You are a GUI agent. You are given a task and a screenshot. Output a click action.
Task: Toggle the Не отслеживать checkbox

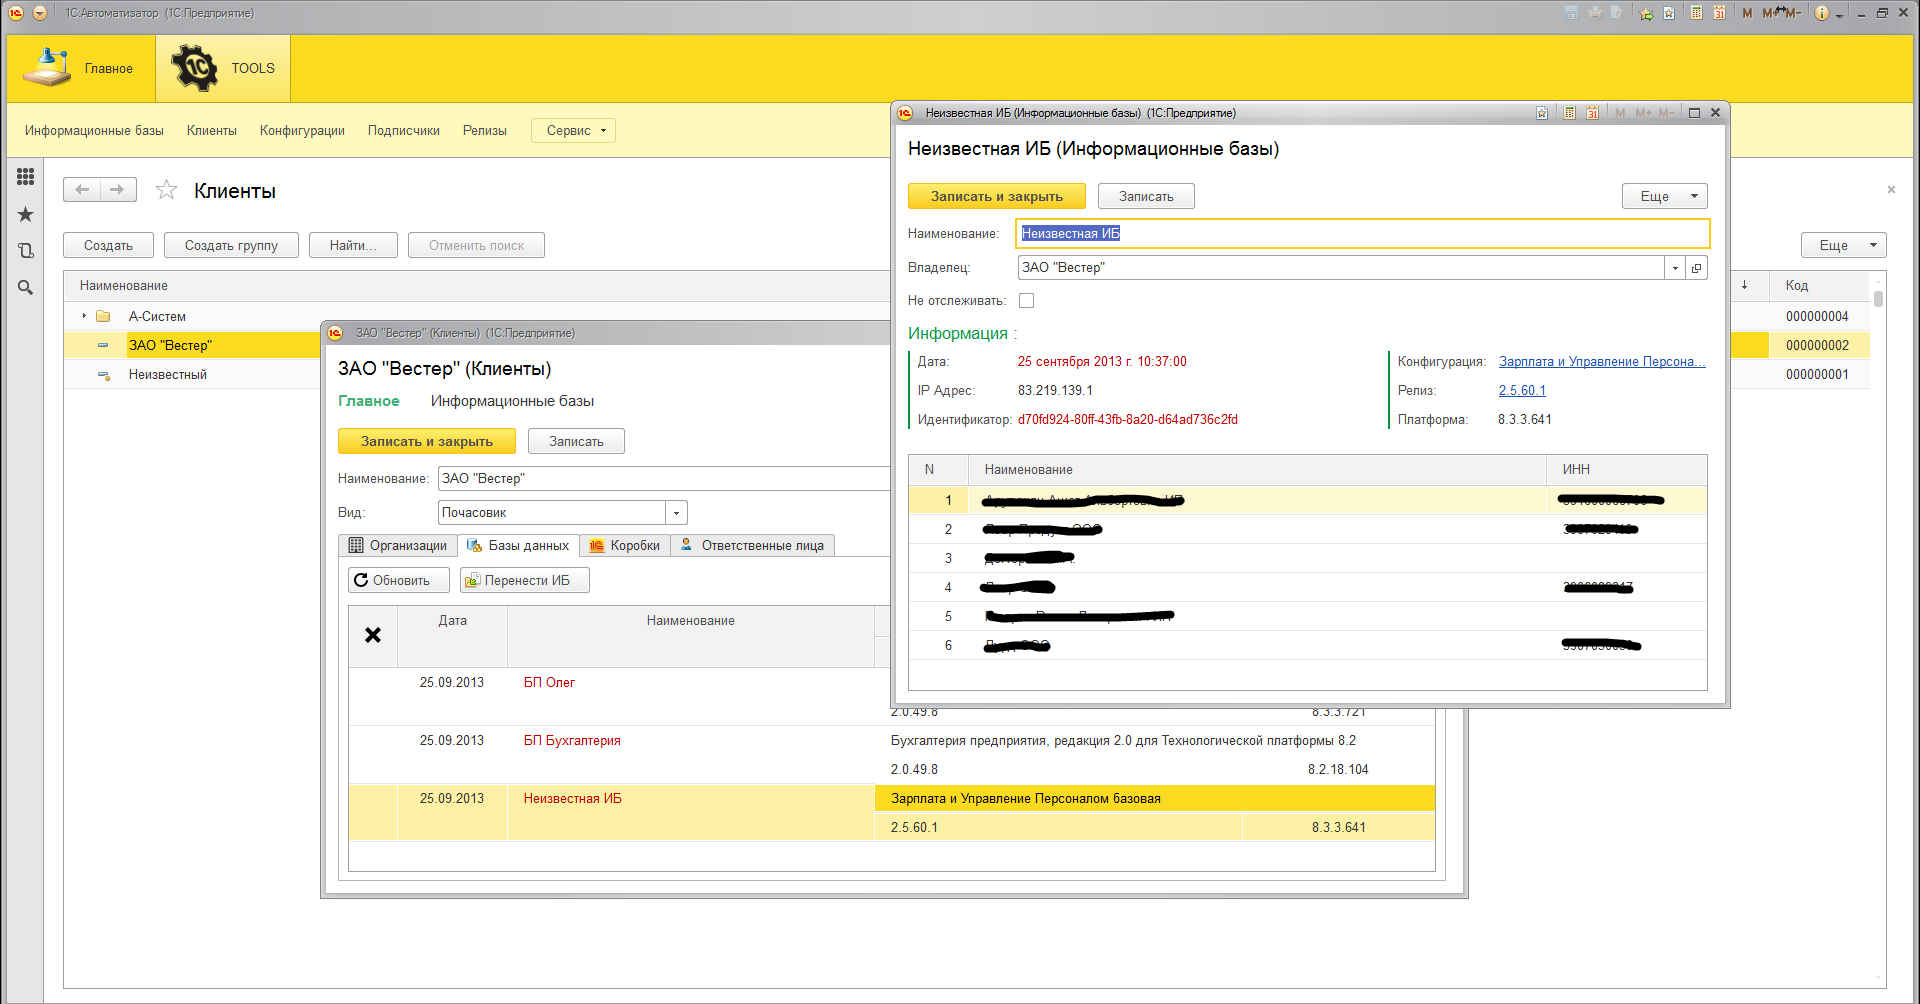click(1026, 300)
